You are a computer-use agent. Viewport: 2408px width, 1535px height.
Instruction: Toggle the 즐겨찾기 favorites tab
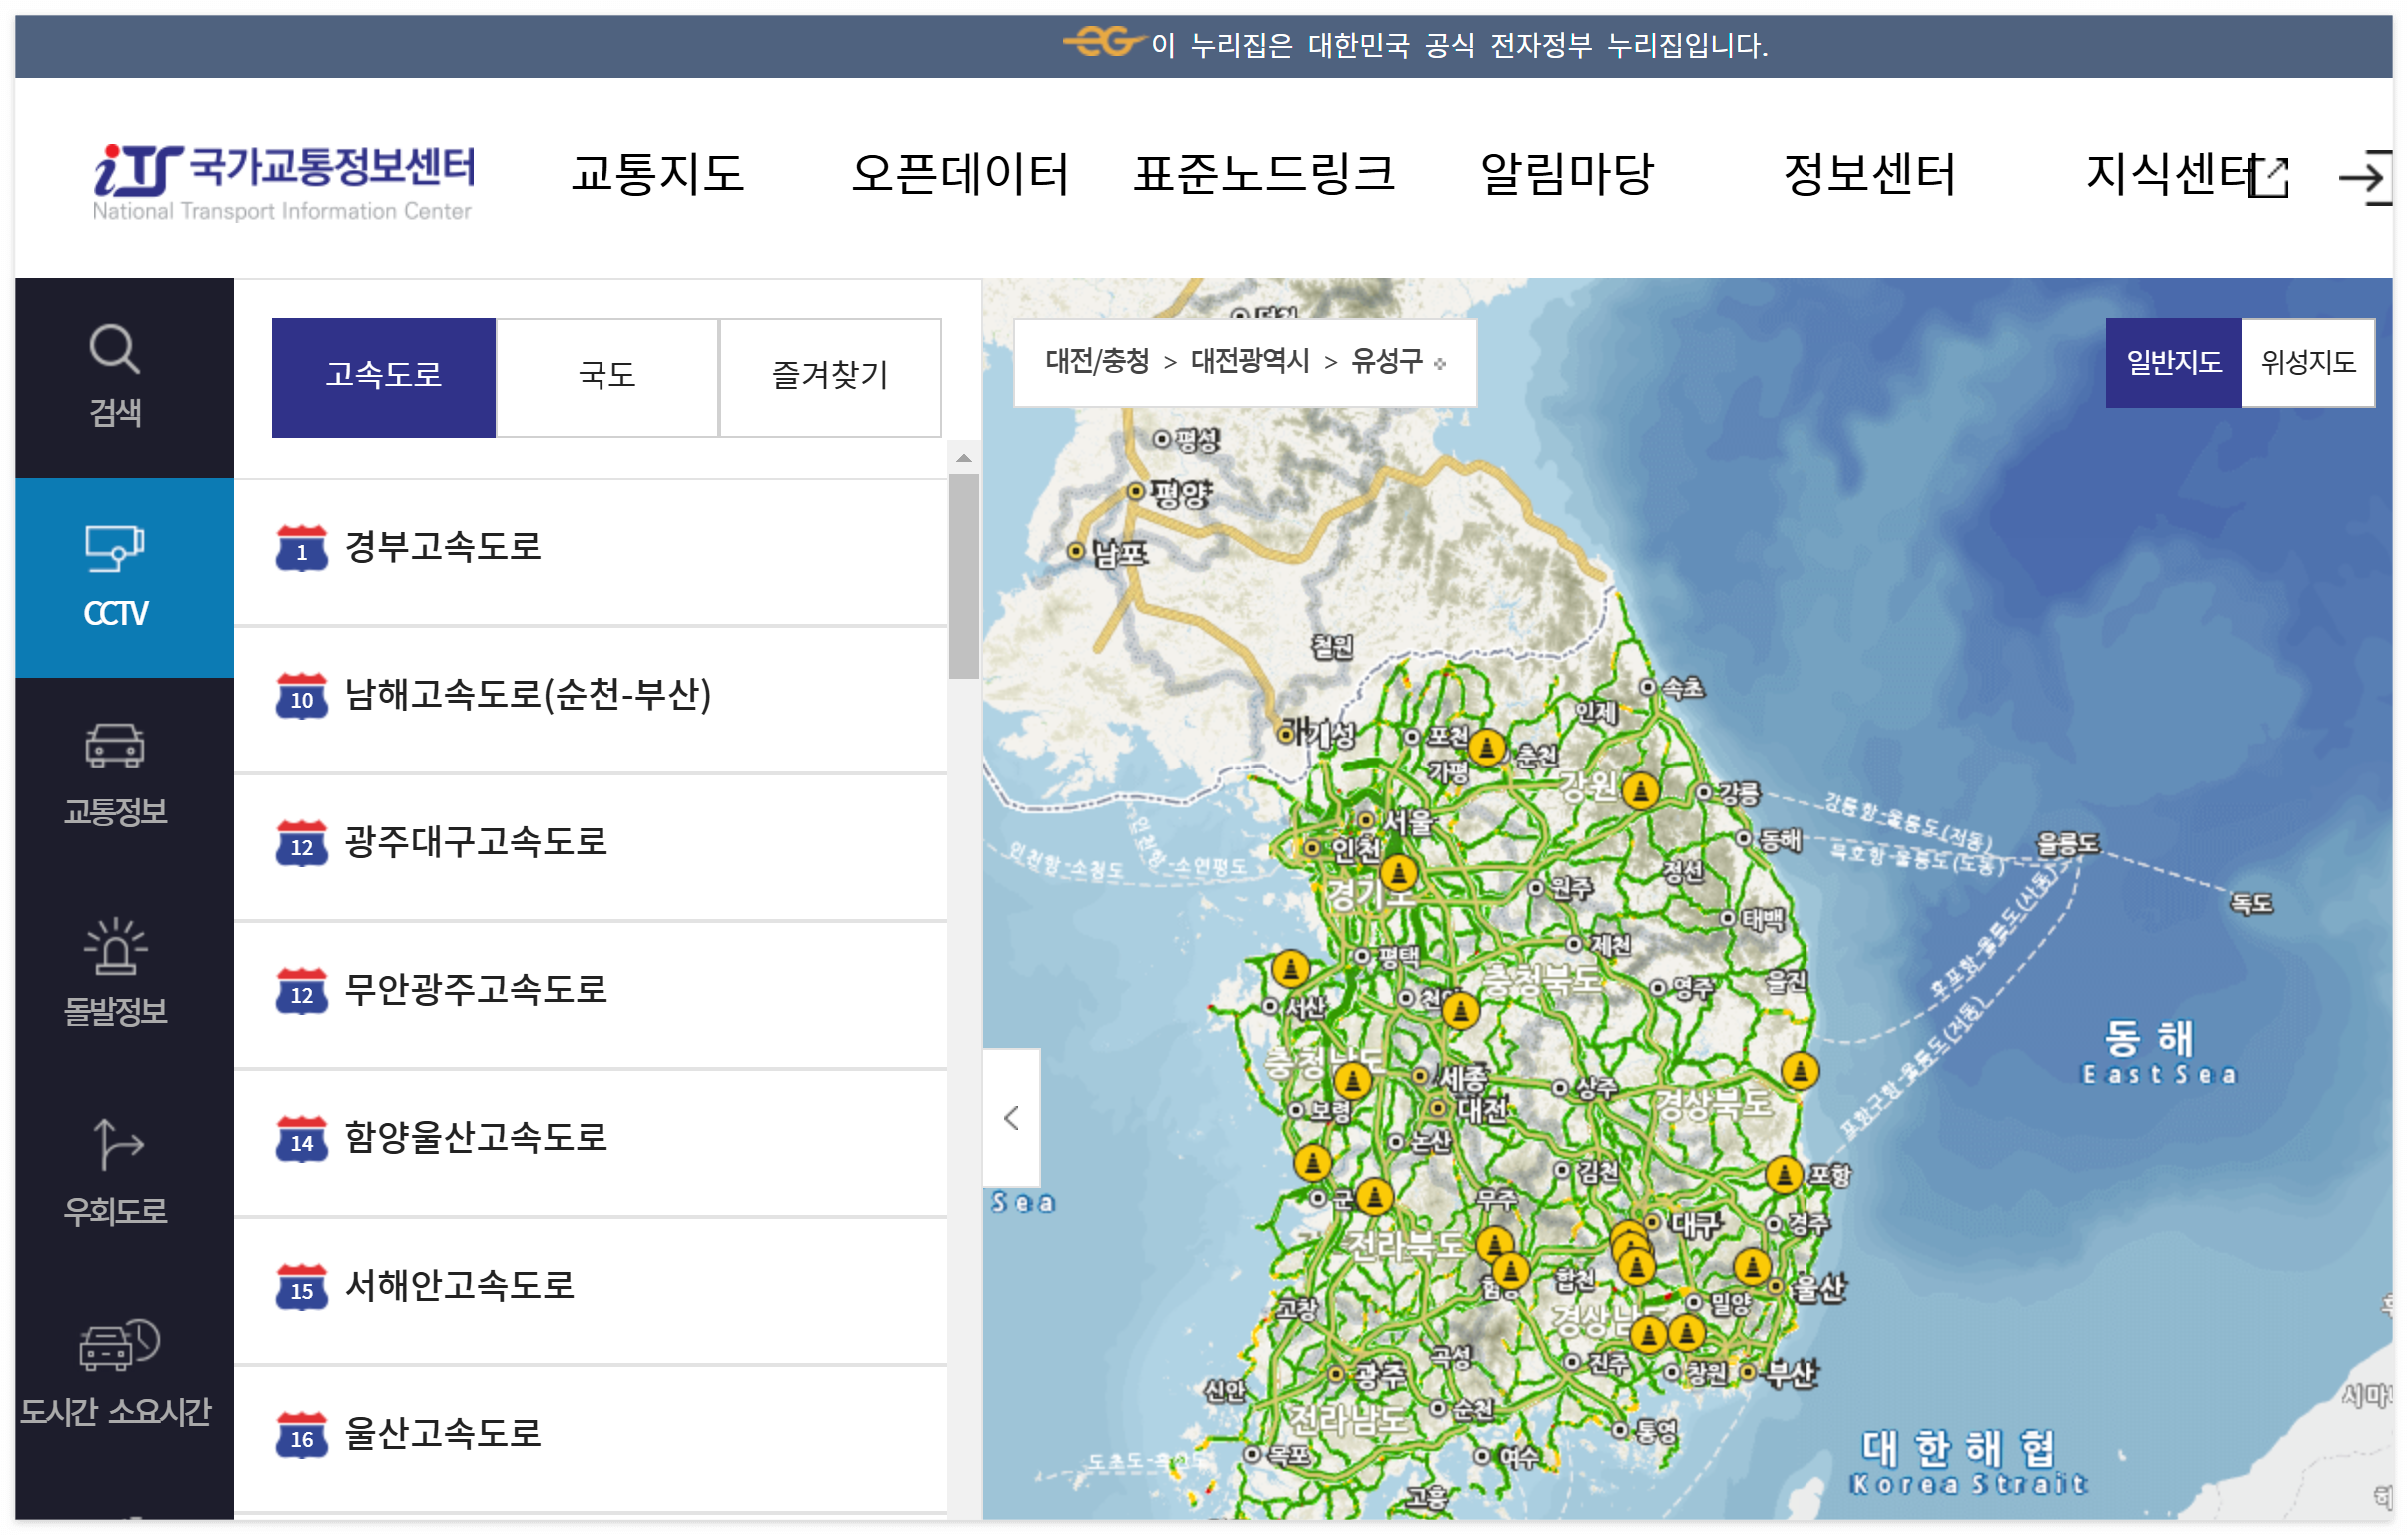click(830, 377)
